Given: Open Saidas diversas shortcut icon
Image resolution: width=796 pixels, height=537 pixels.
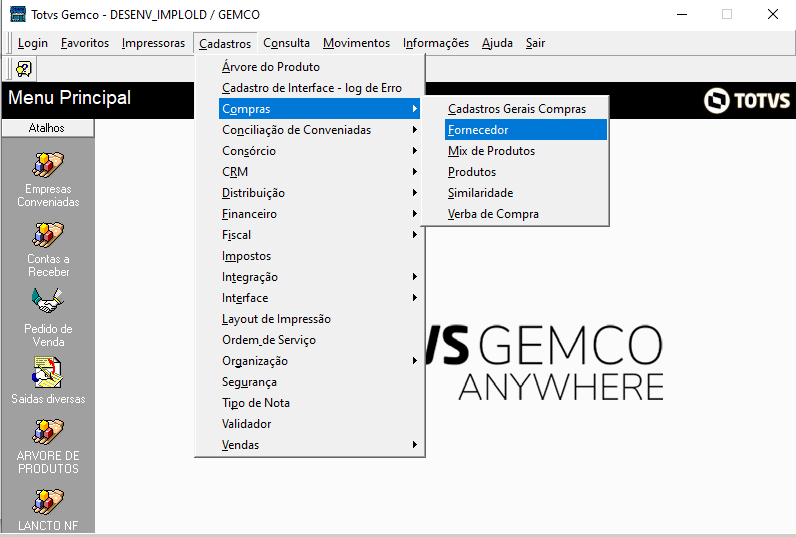Looking at the screenshot, I should [x=48, y=373].
